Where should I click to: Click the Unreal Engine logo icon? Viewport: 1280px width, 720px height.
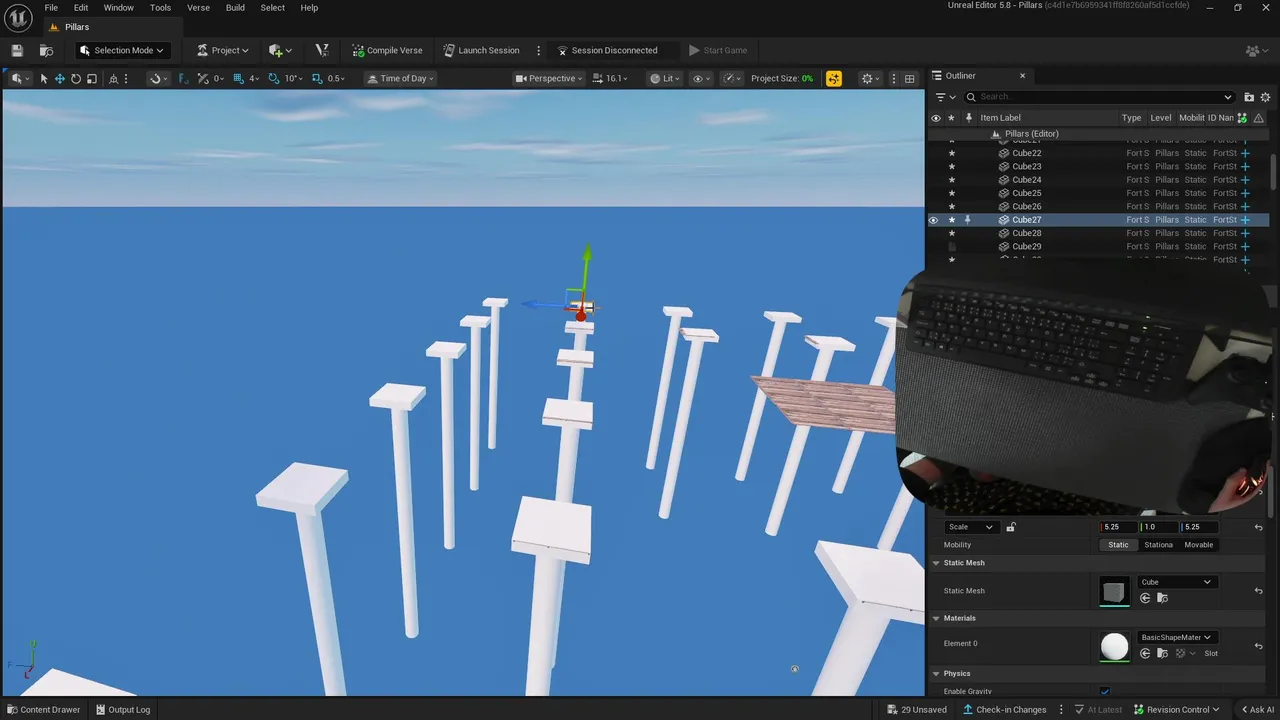pyautogui.click(x=18, y=17)
